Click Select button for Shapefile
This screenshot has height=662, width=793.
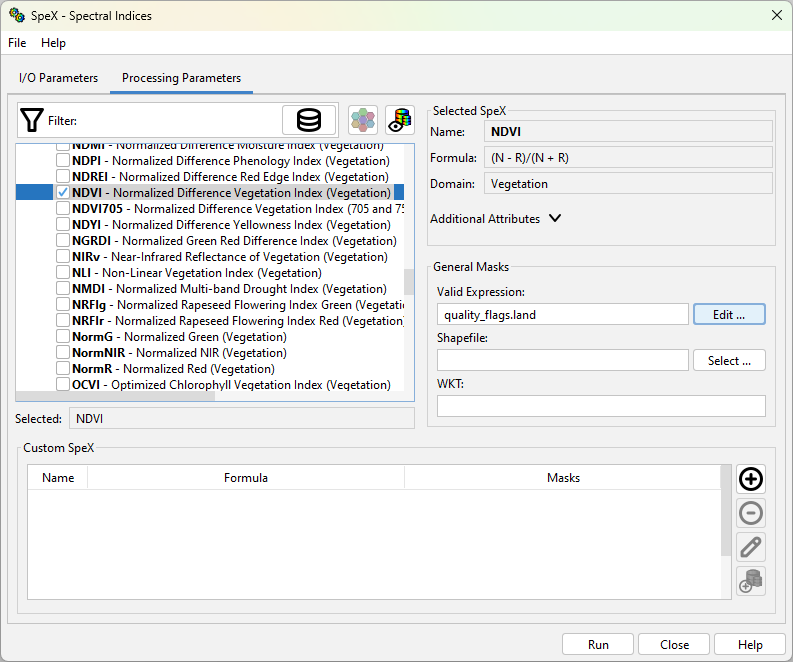(x=729, y=361)
